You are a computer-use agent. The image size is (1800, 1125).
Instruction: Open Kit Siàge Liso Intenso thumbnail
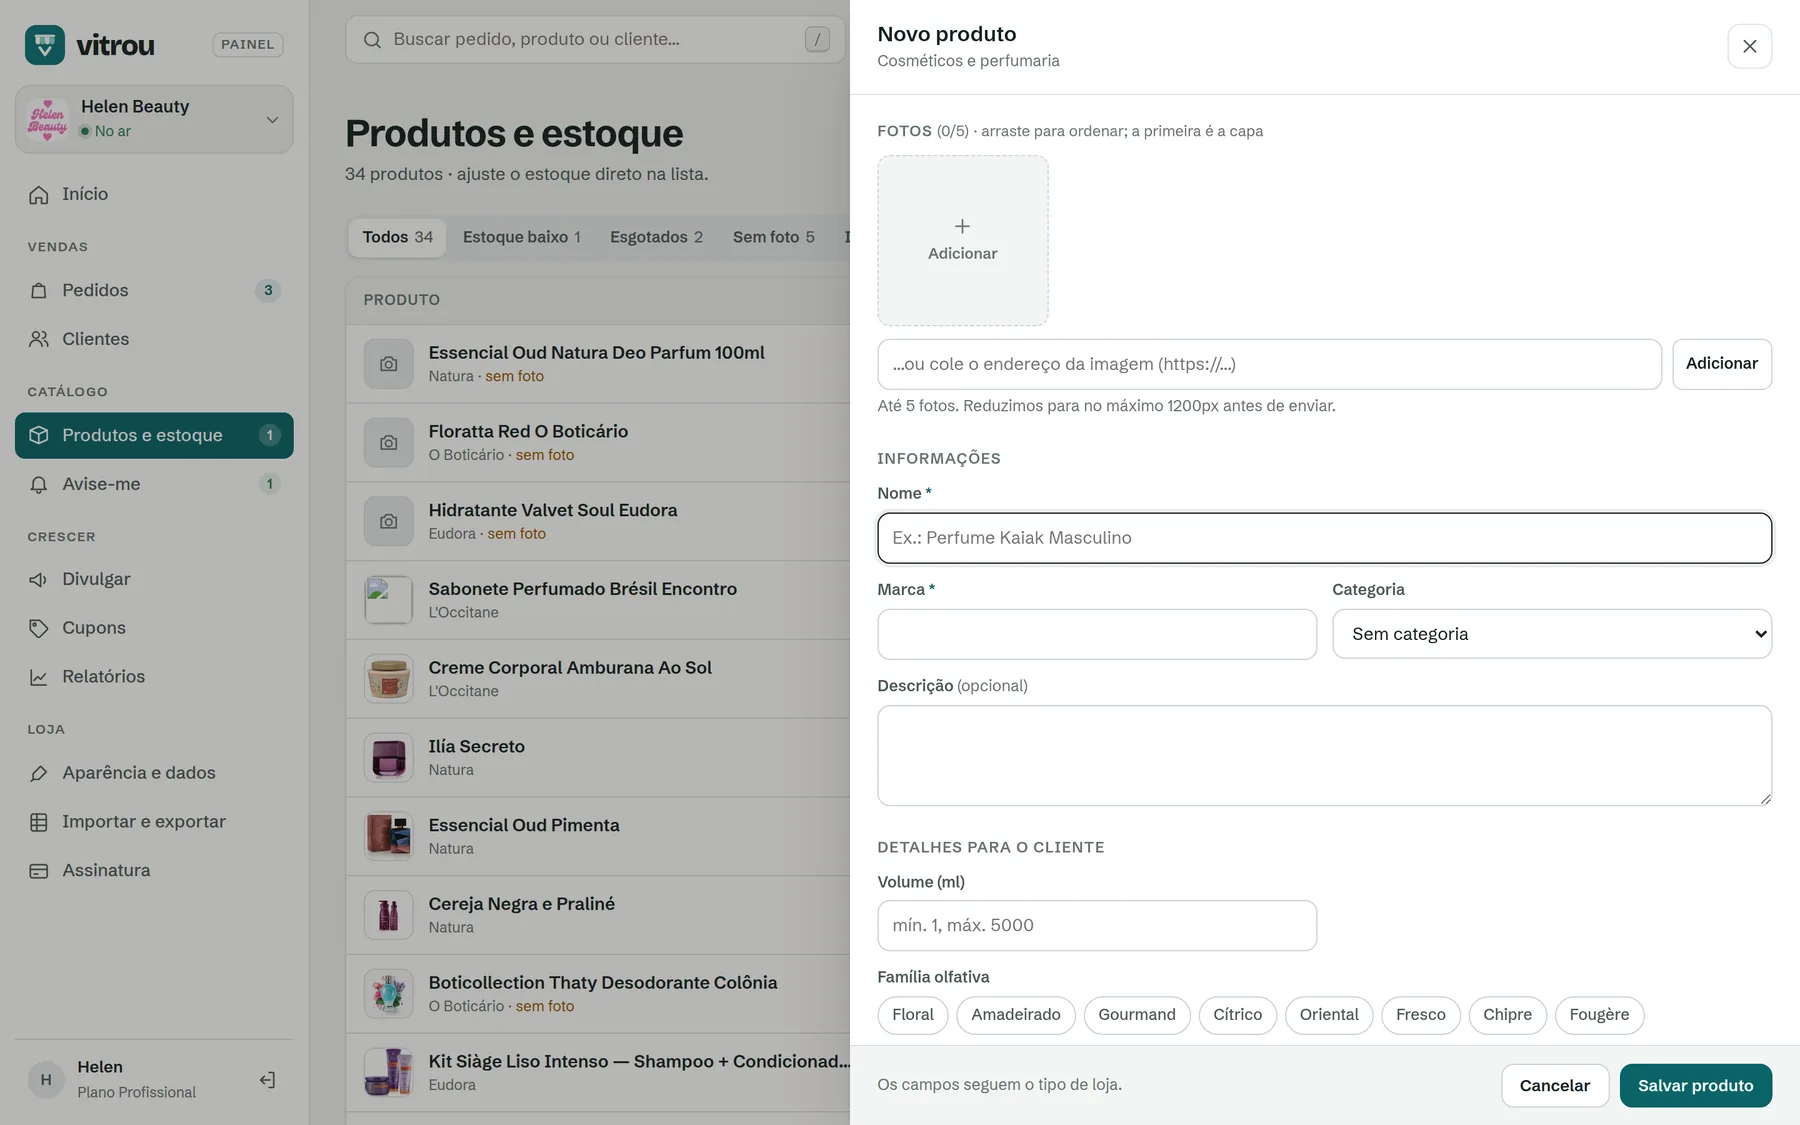pyautogui.click(x=389, y=1073)
